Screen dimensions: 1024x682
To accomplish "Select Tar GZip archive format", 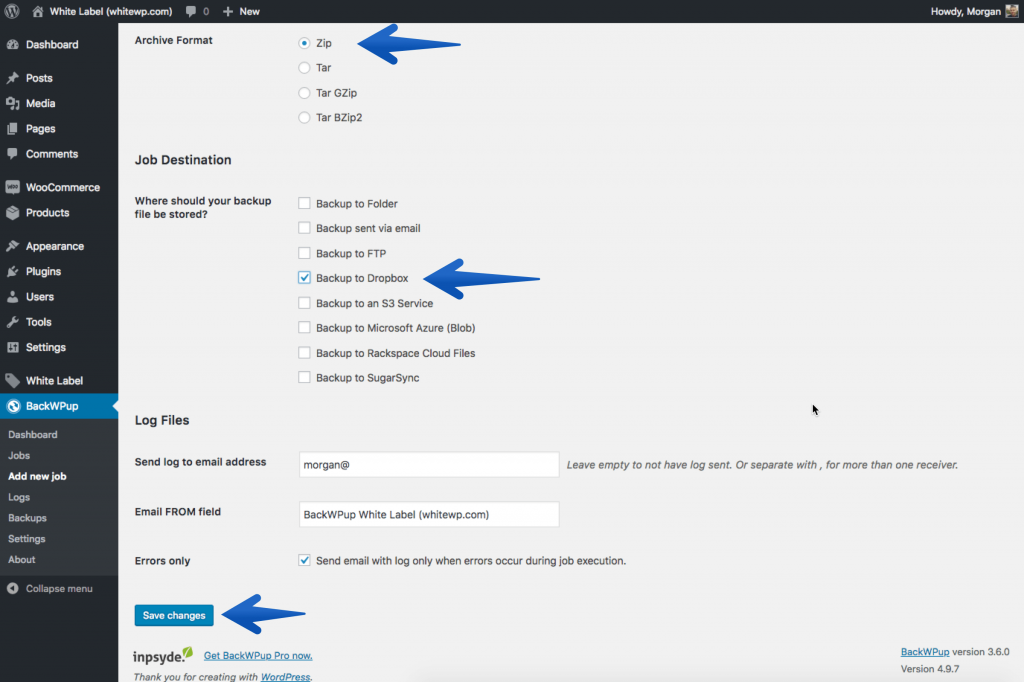I will coord(304,93).
